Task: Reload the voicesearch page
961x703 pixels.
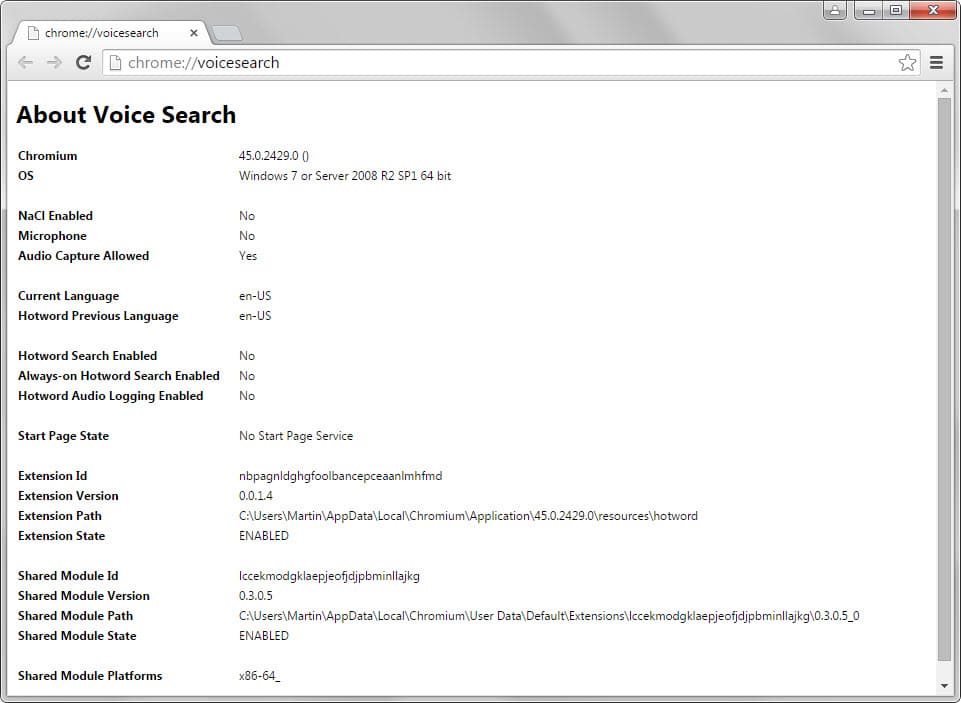Action: tap(83, 63)
